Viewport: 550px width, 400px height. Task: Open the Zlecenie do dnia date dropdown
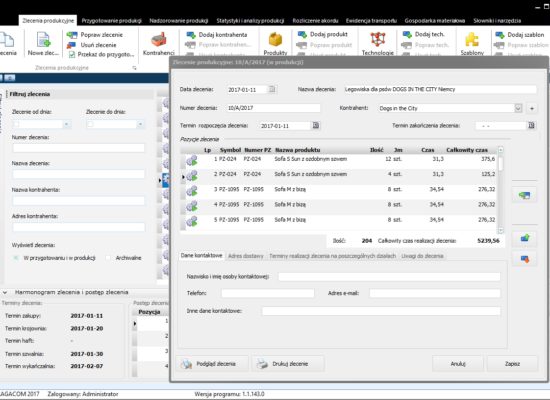[x=140, y=124]
